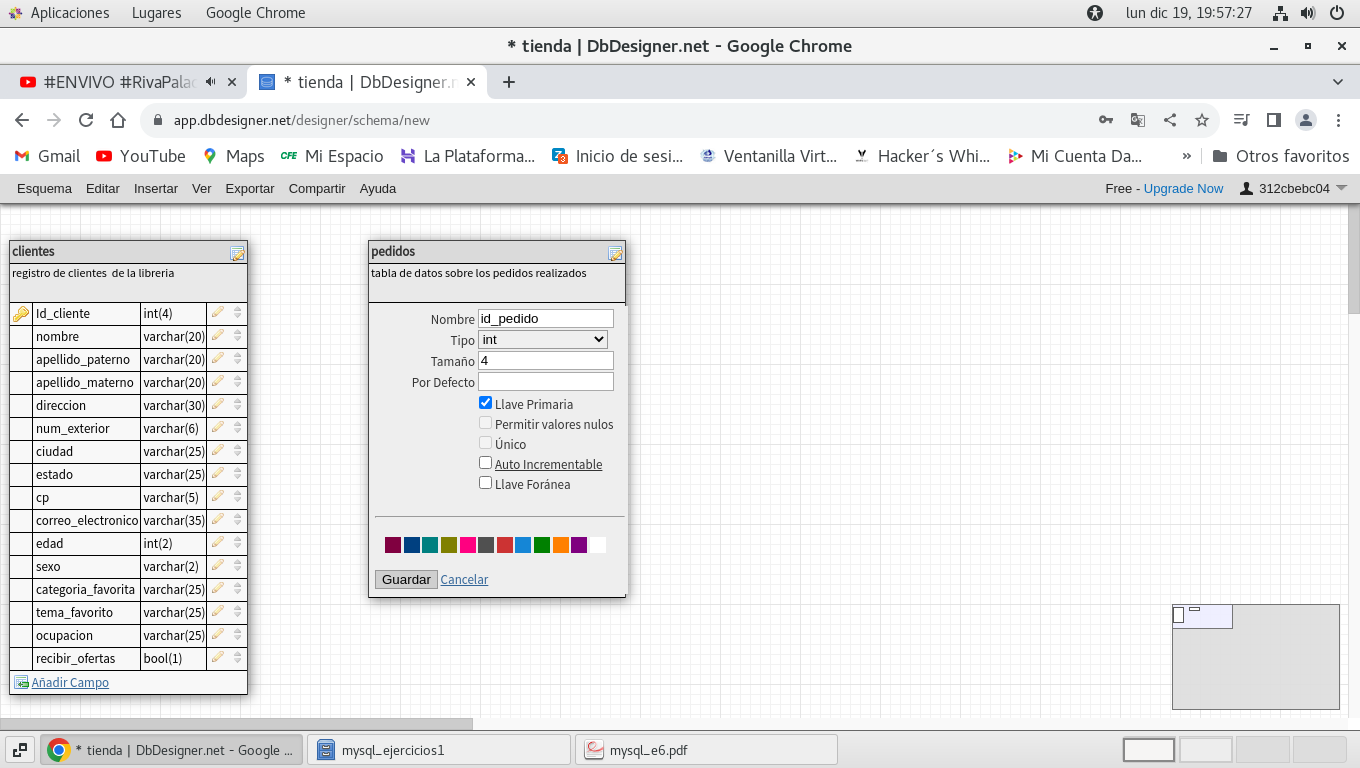Open the Exportar menu
This screenshot has width=1360, height=768.
click(x=250, y=188)
